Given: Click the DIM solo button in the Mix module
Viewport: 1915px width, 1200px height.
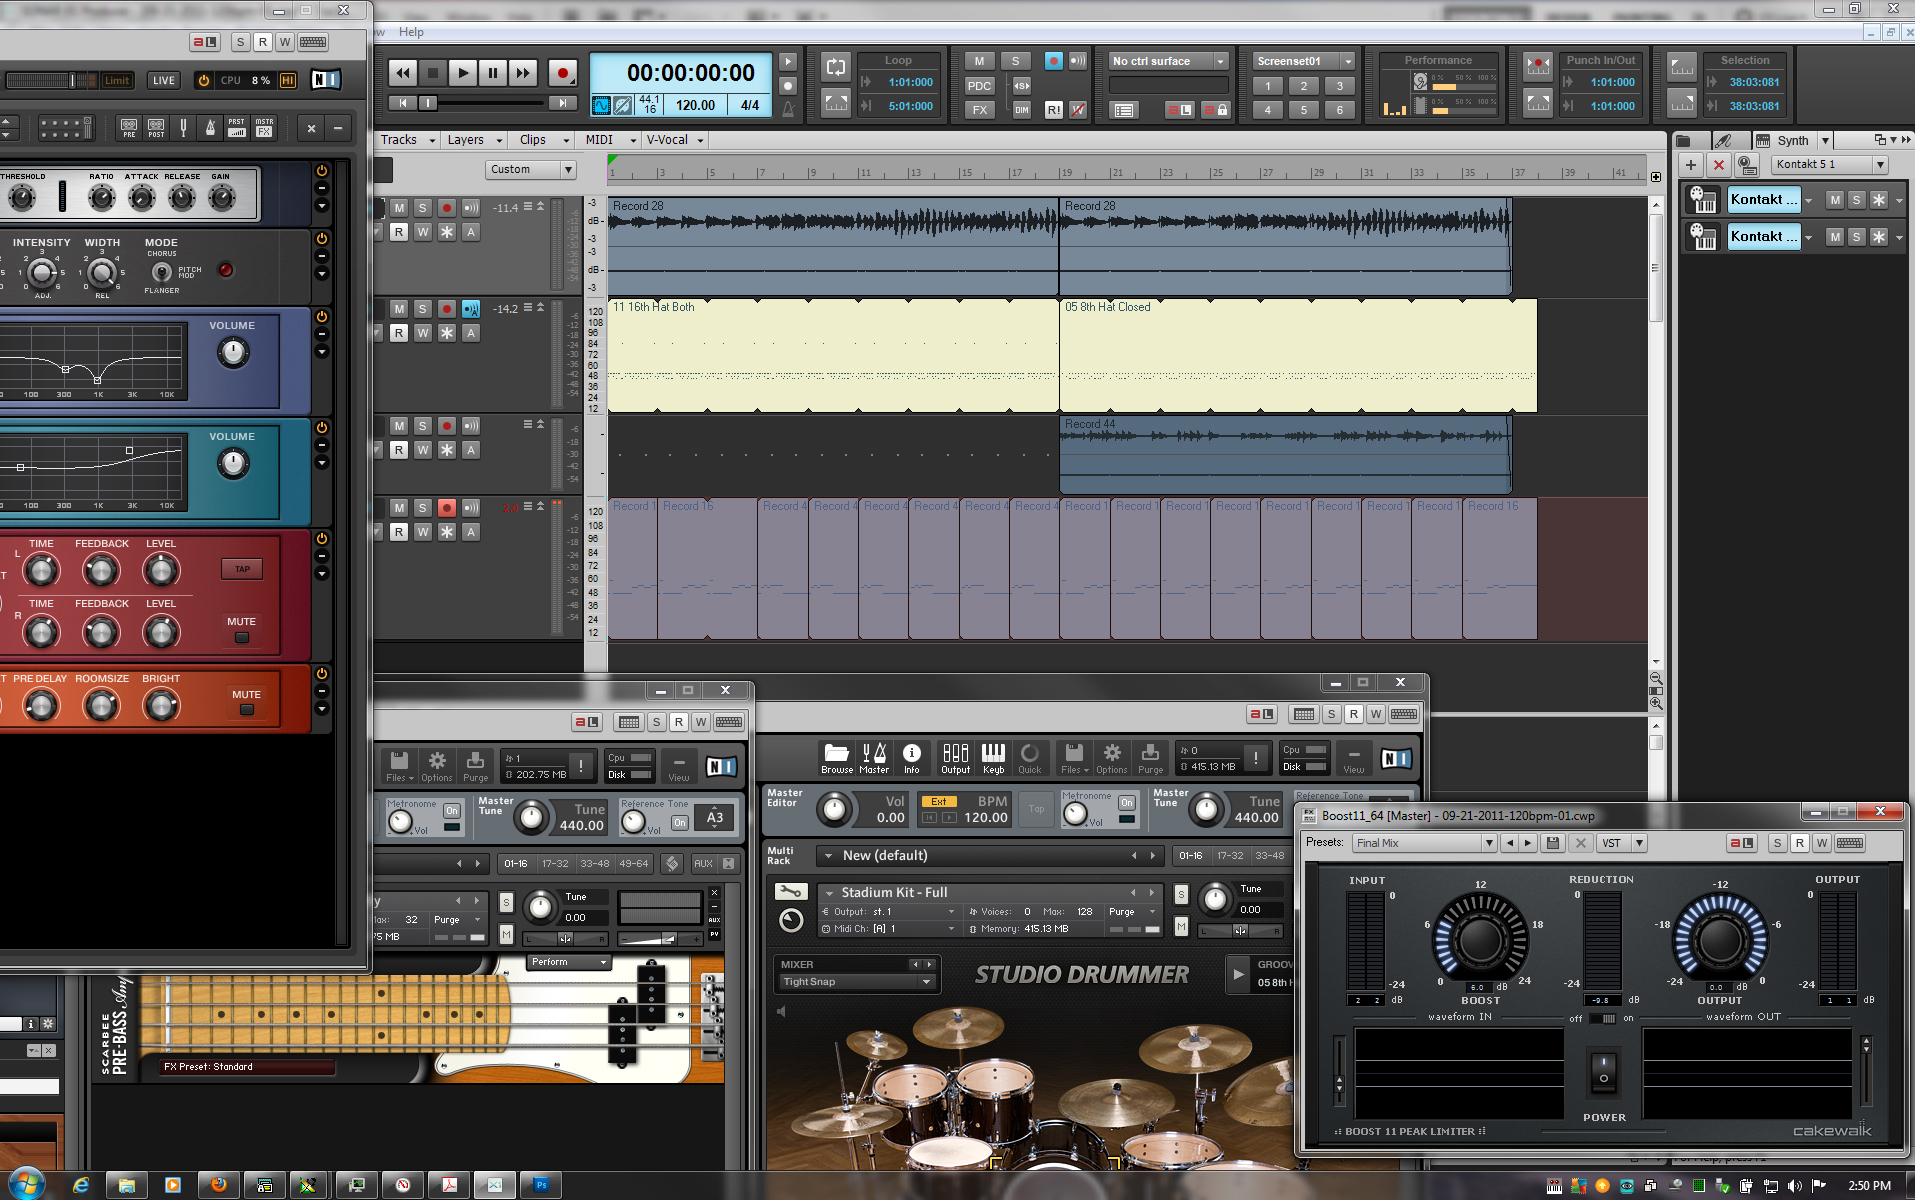Looking at the screenshot, I should pos(1022,110).
